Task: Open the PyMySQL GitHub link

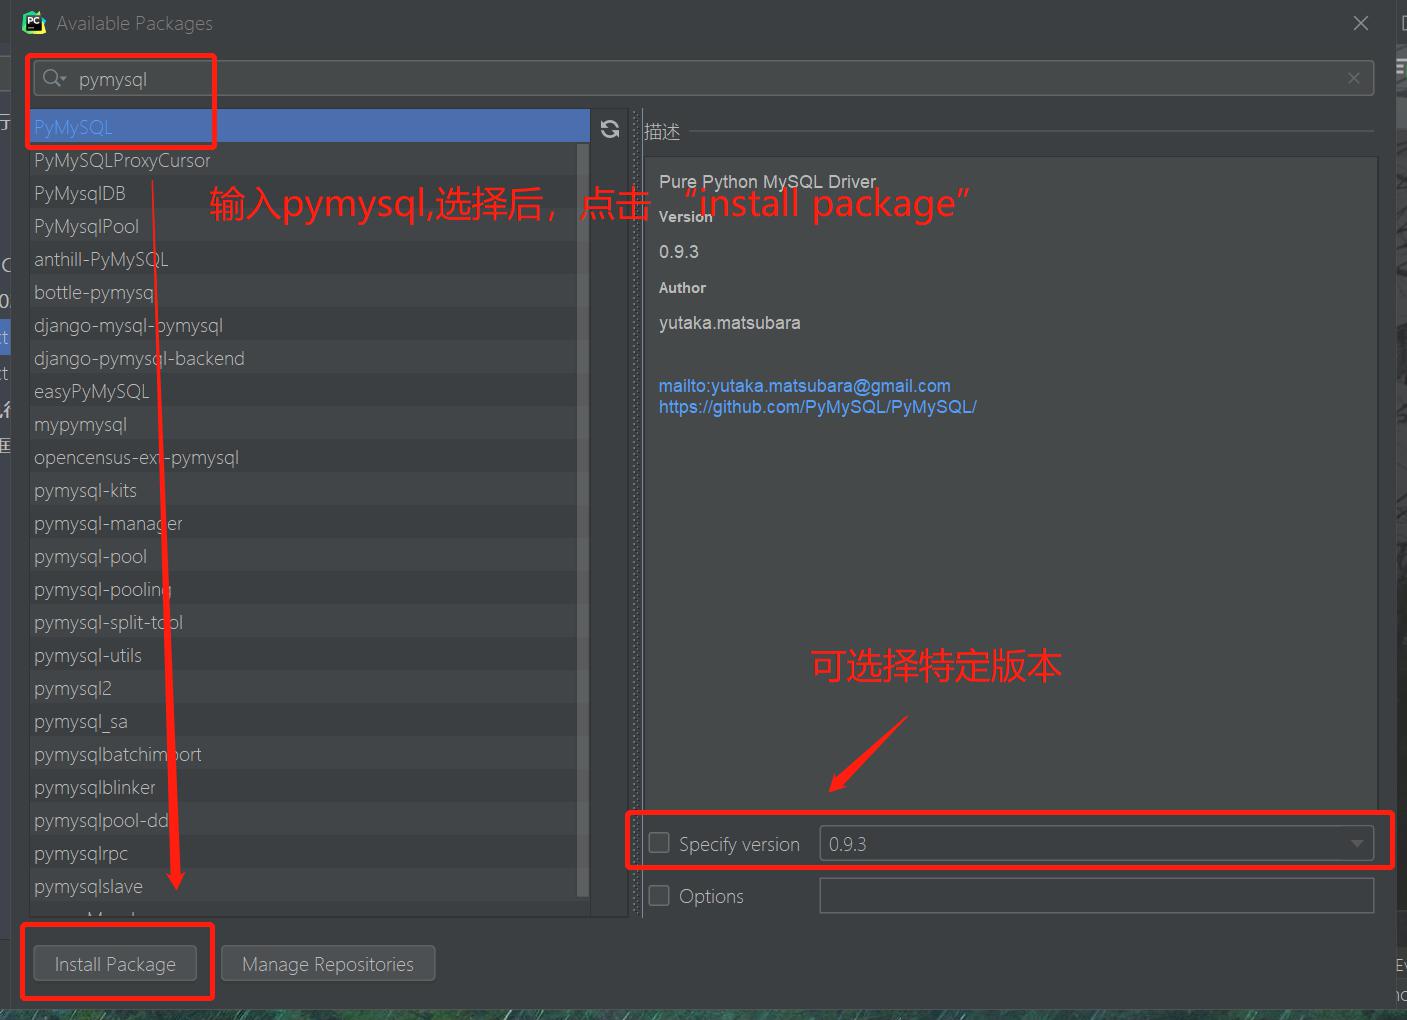Action: point(817,407)
